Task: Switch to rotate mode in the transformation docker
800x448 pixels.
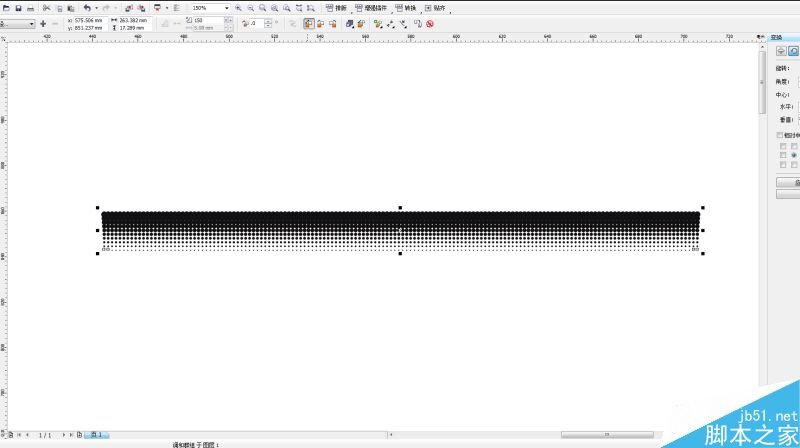Action: point(793,51)
